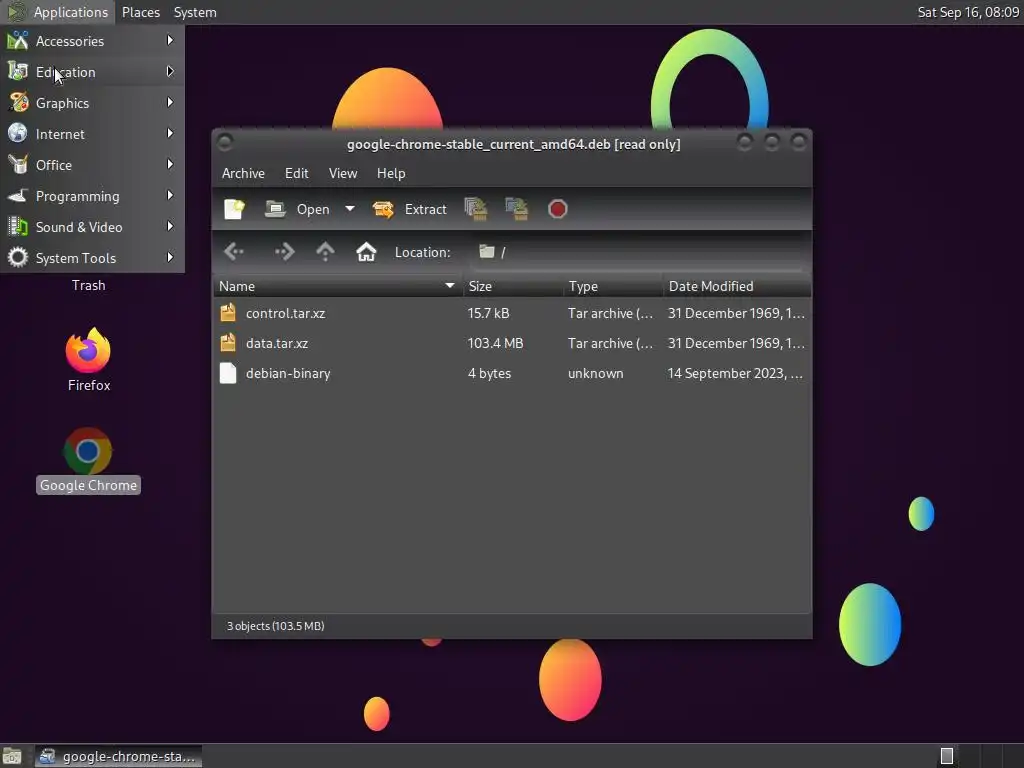Click the Office category icon
Image resolution: width=1024 pixels, height=768 pixels.
point(18,165)
